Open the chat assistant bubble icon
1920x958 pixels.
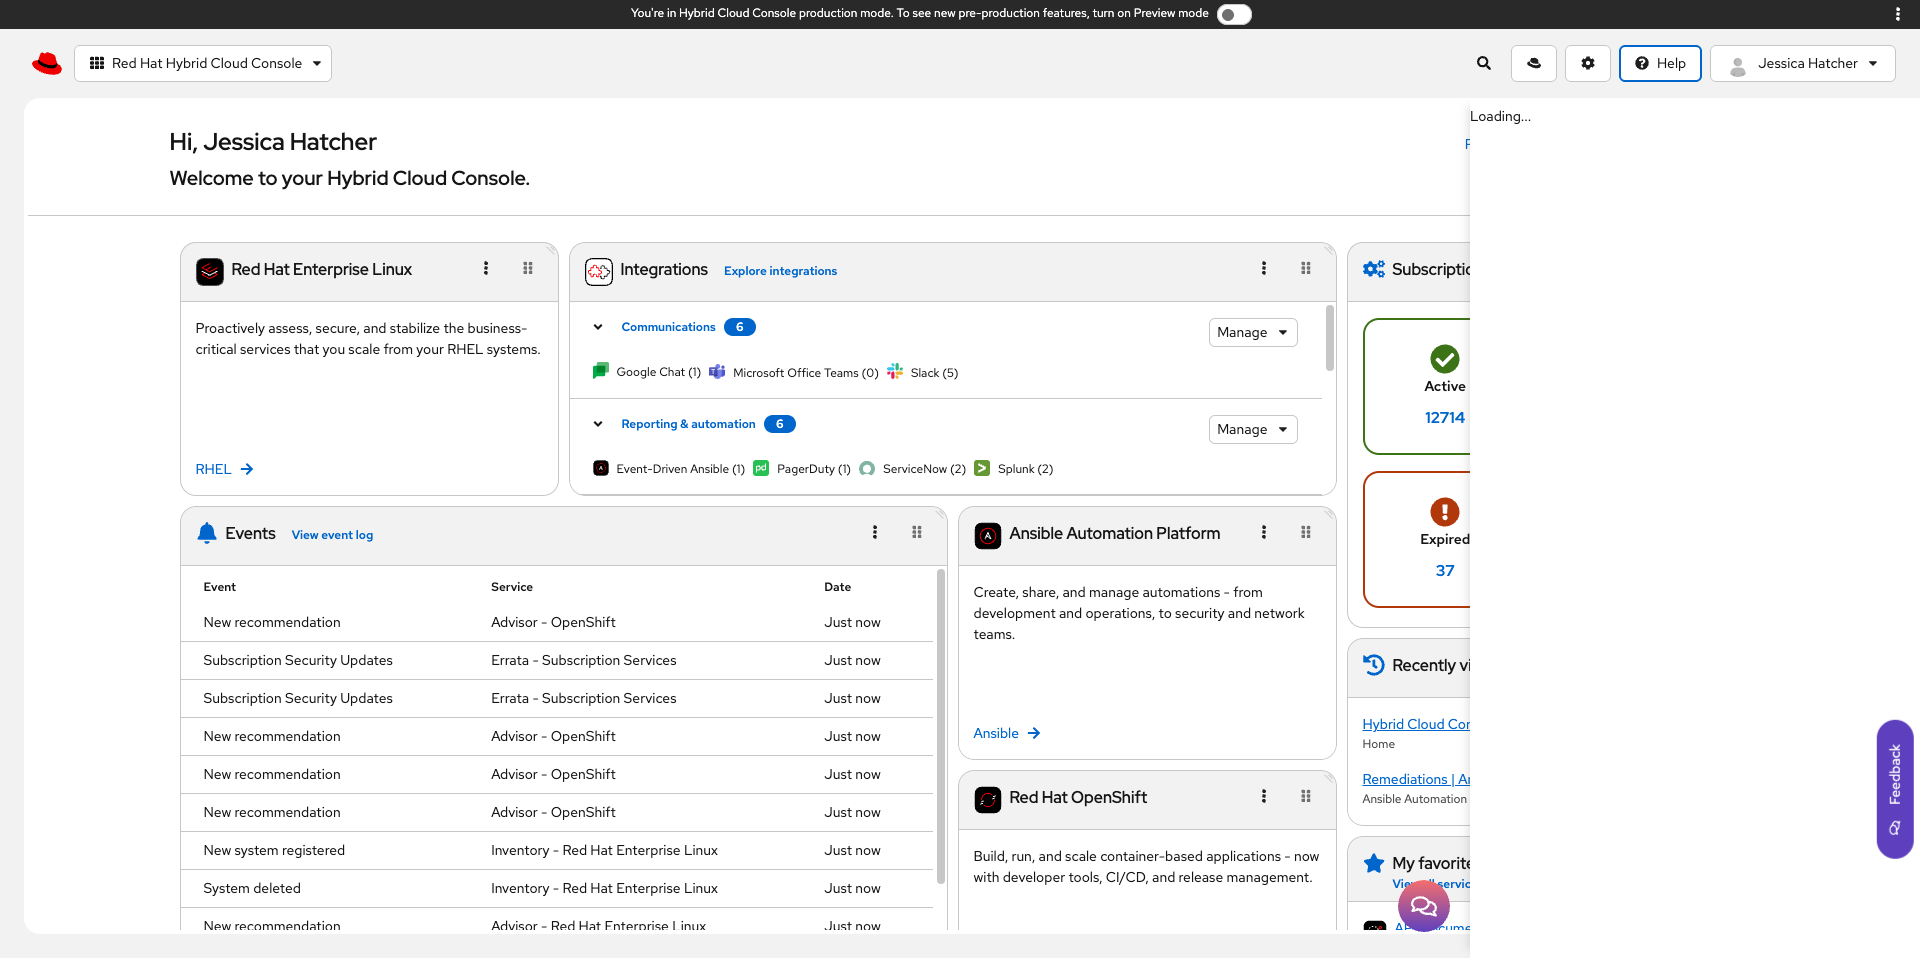pos(1423,906)
